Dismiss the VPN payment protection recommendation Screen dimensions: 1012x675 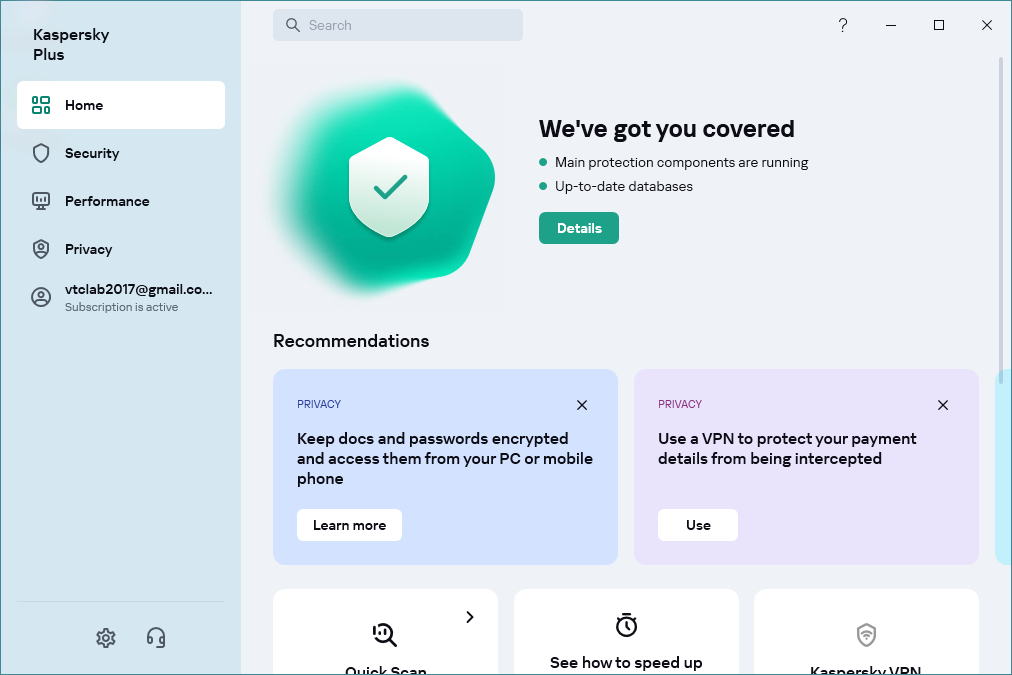pyautogui.click(x=942, y=405)
